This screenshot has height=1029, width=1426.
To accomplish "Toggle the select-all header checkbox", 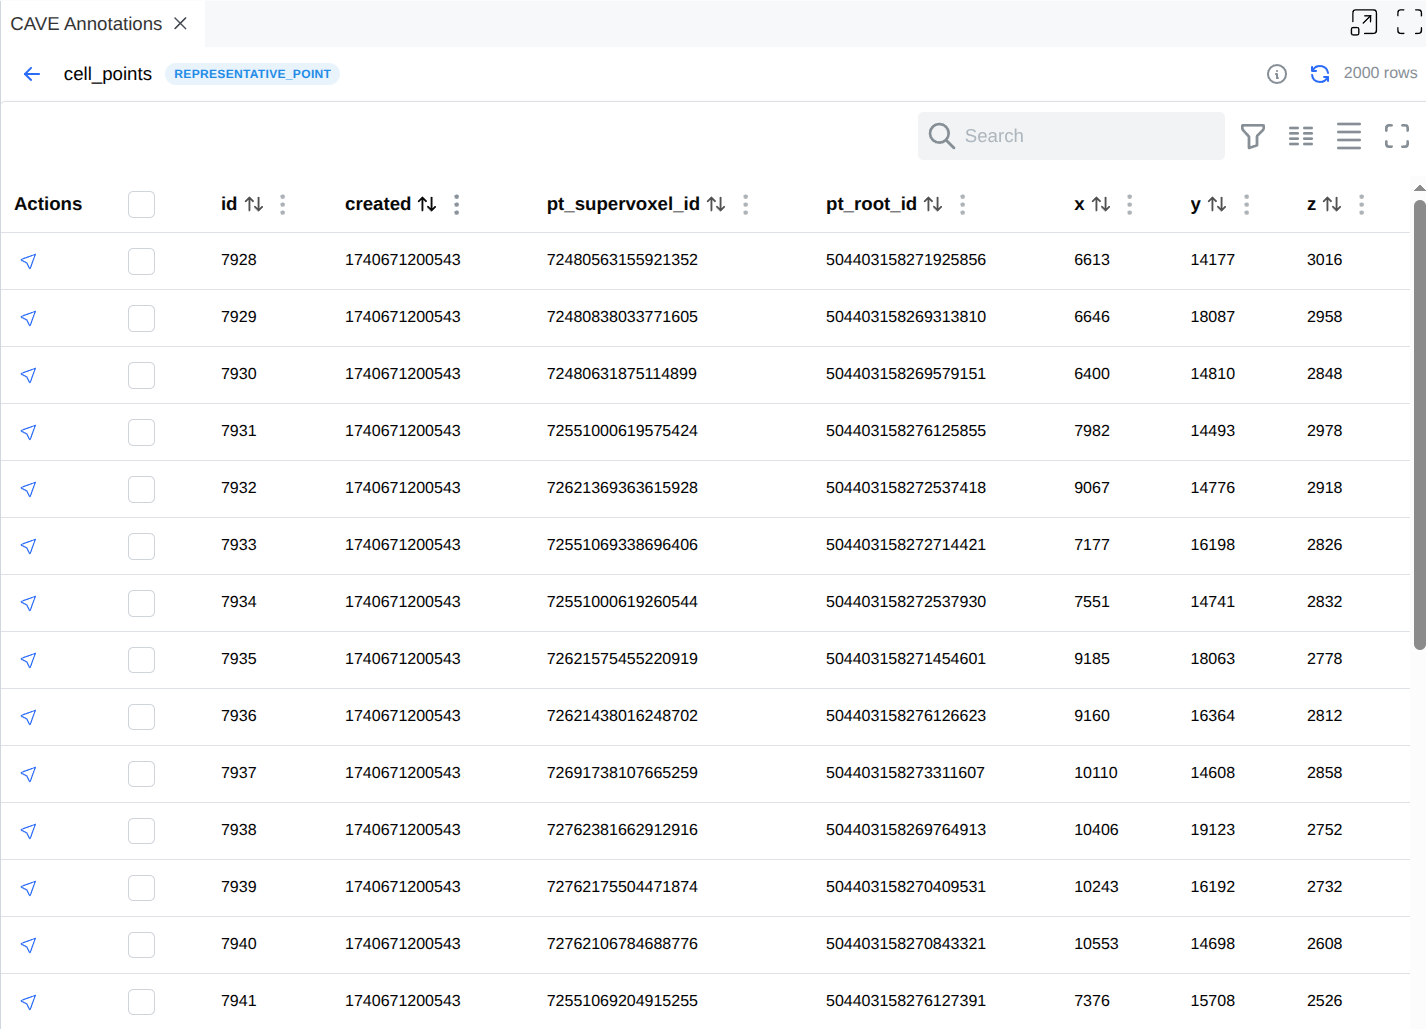I will point(141,204).
